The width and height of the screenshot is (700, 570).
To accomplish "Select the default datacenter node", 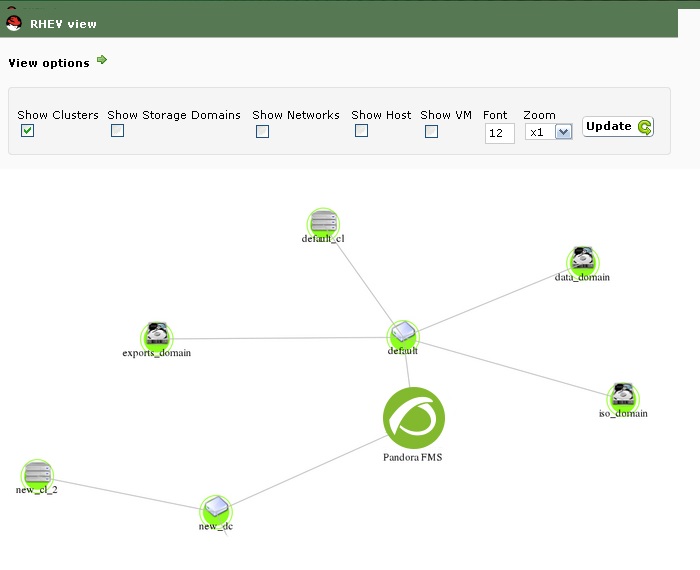I will pos(403,336).
